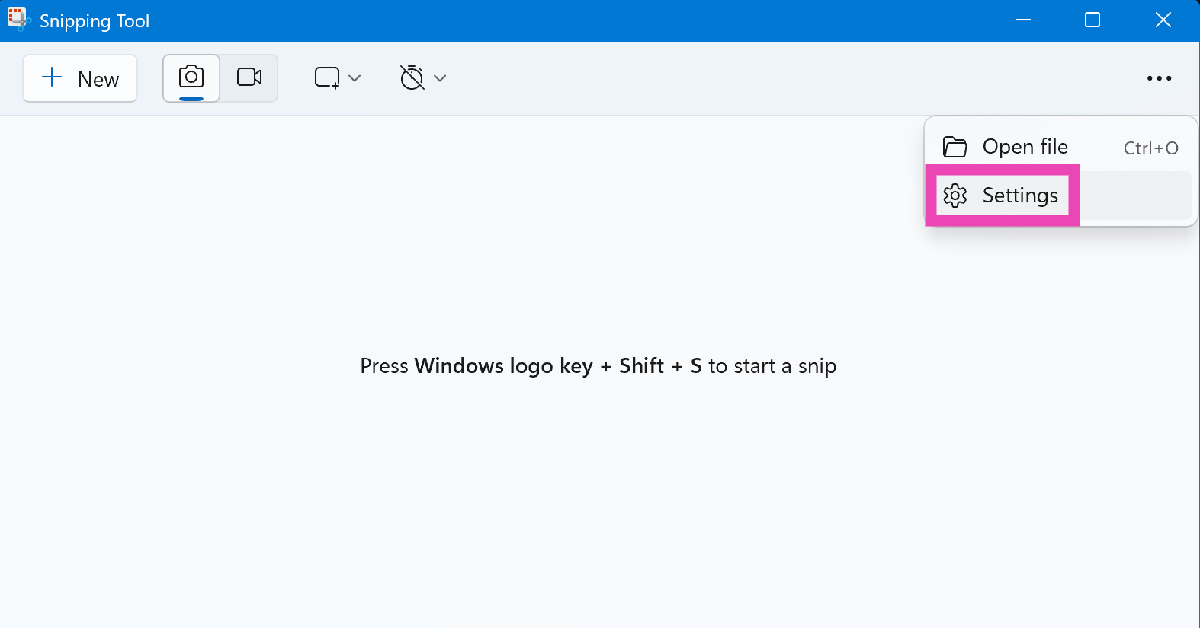The width and height of the screenshot is (1200, 628).
Task: Switch to Record mode with video camera icon
Action: [249, 77]
